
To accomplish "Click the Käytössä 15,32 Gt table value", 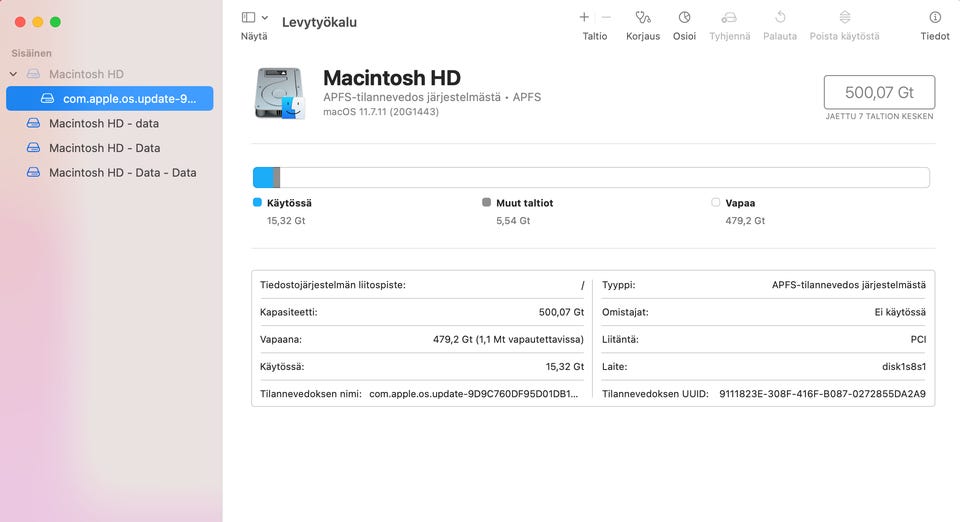I will [x=564, y=367].
